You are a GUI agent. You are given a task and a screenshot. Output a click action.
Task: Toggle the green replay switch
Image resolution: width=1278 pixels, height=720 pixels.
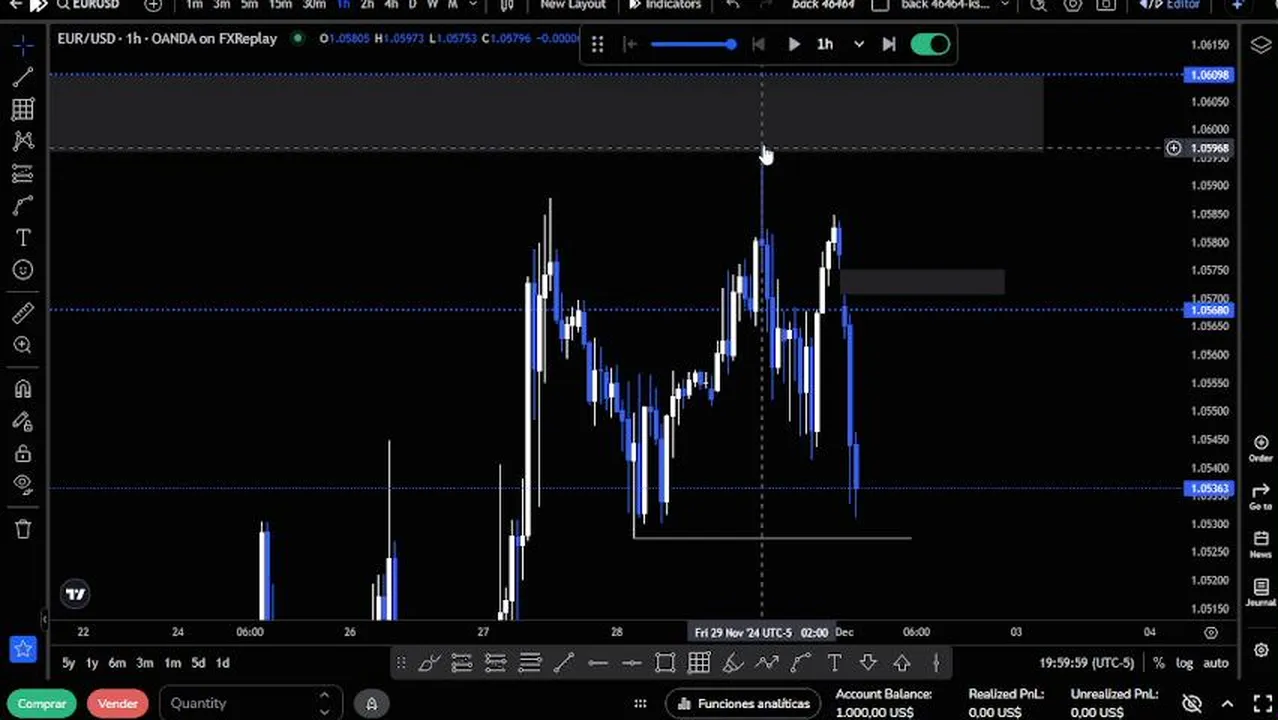[x=930, y=45]
